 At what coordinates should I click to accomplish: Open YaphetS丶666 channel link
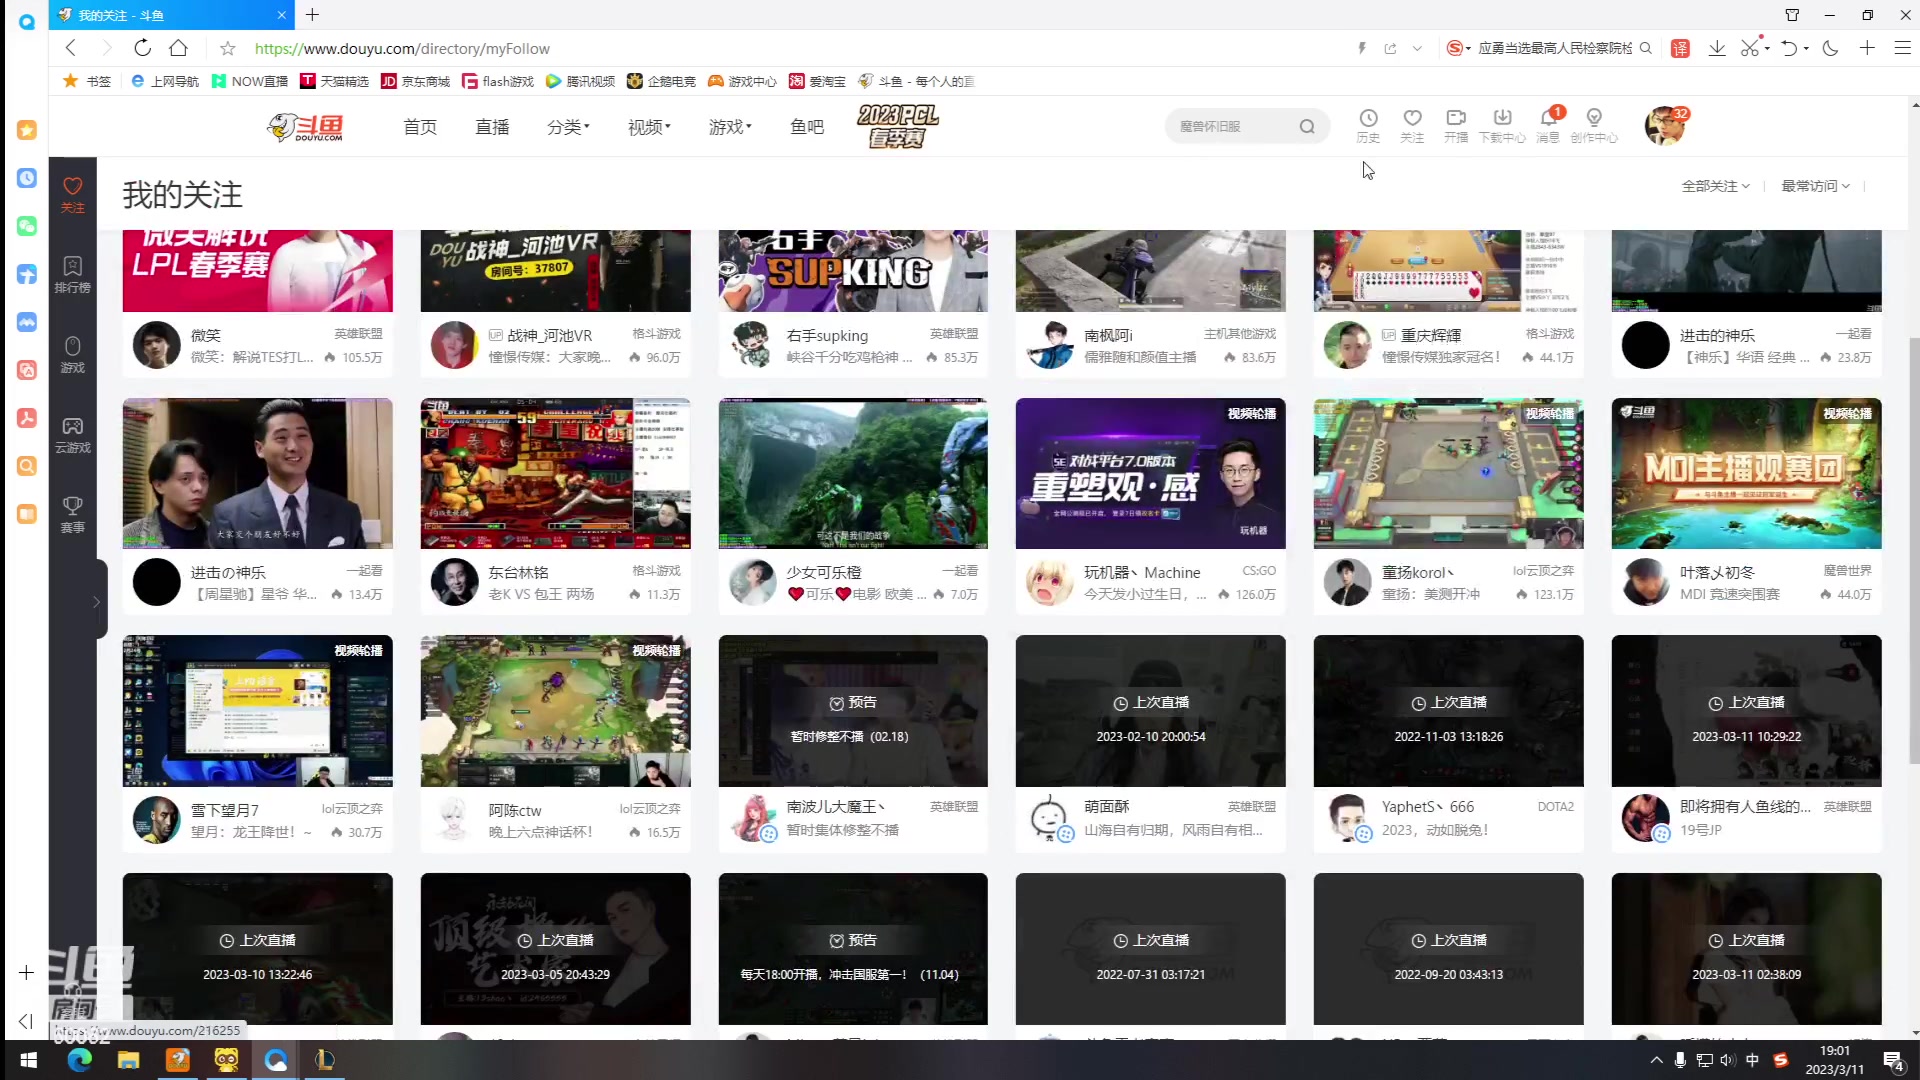tap(1428, 806)
